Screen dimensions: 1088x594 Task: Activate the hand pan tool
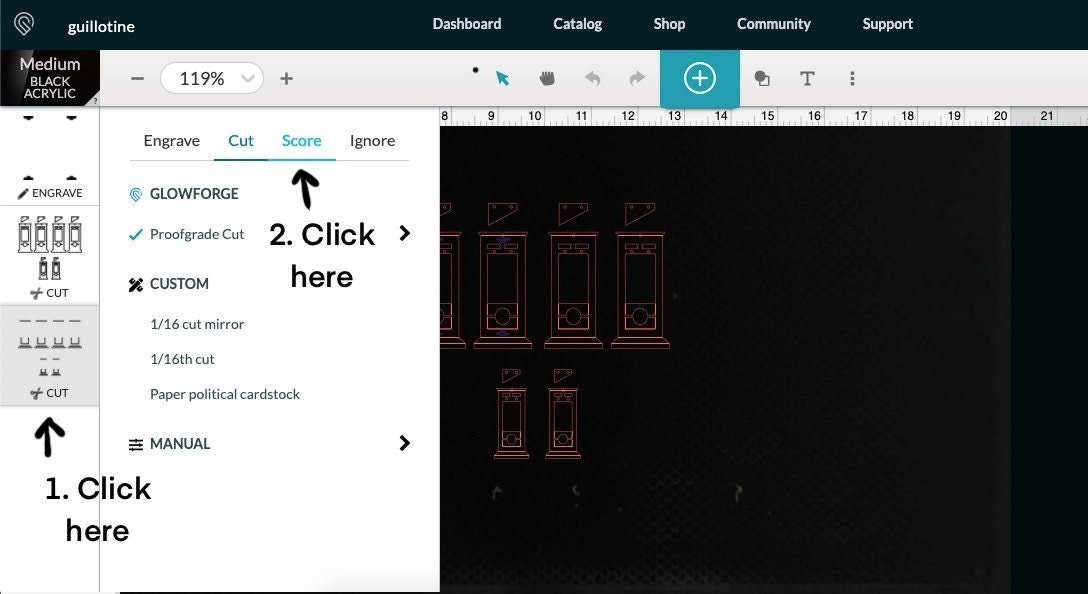pyautogui.click(x=547, y=78)
